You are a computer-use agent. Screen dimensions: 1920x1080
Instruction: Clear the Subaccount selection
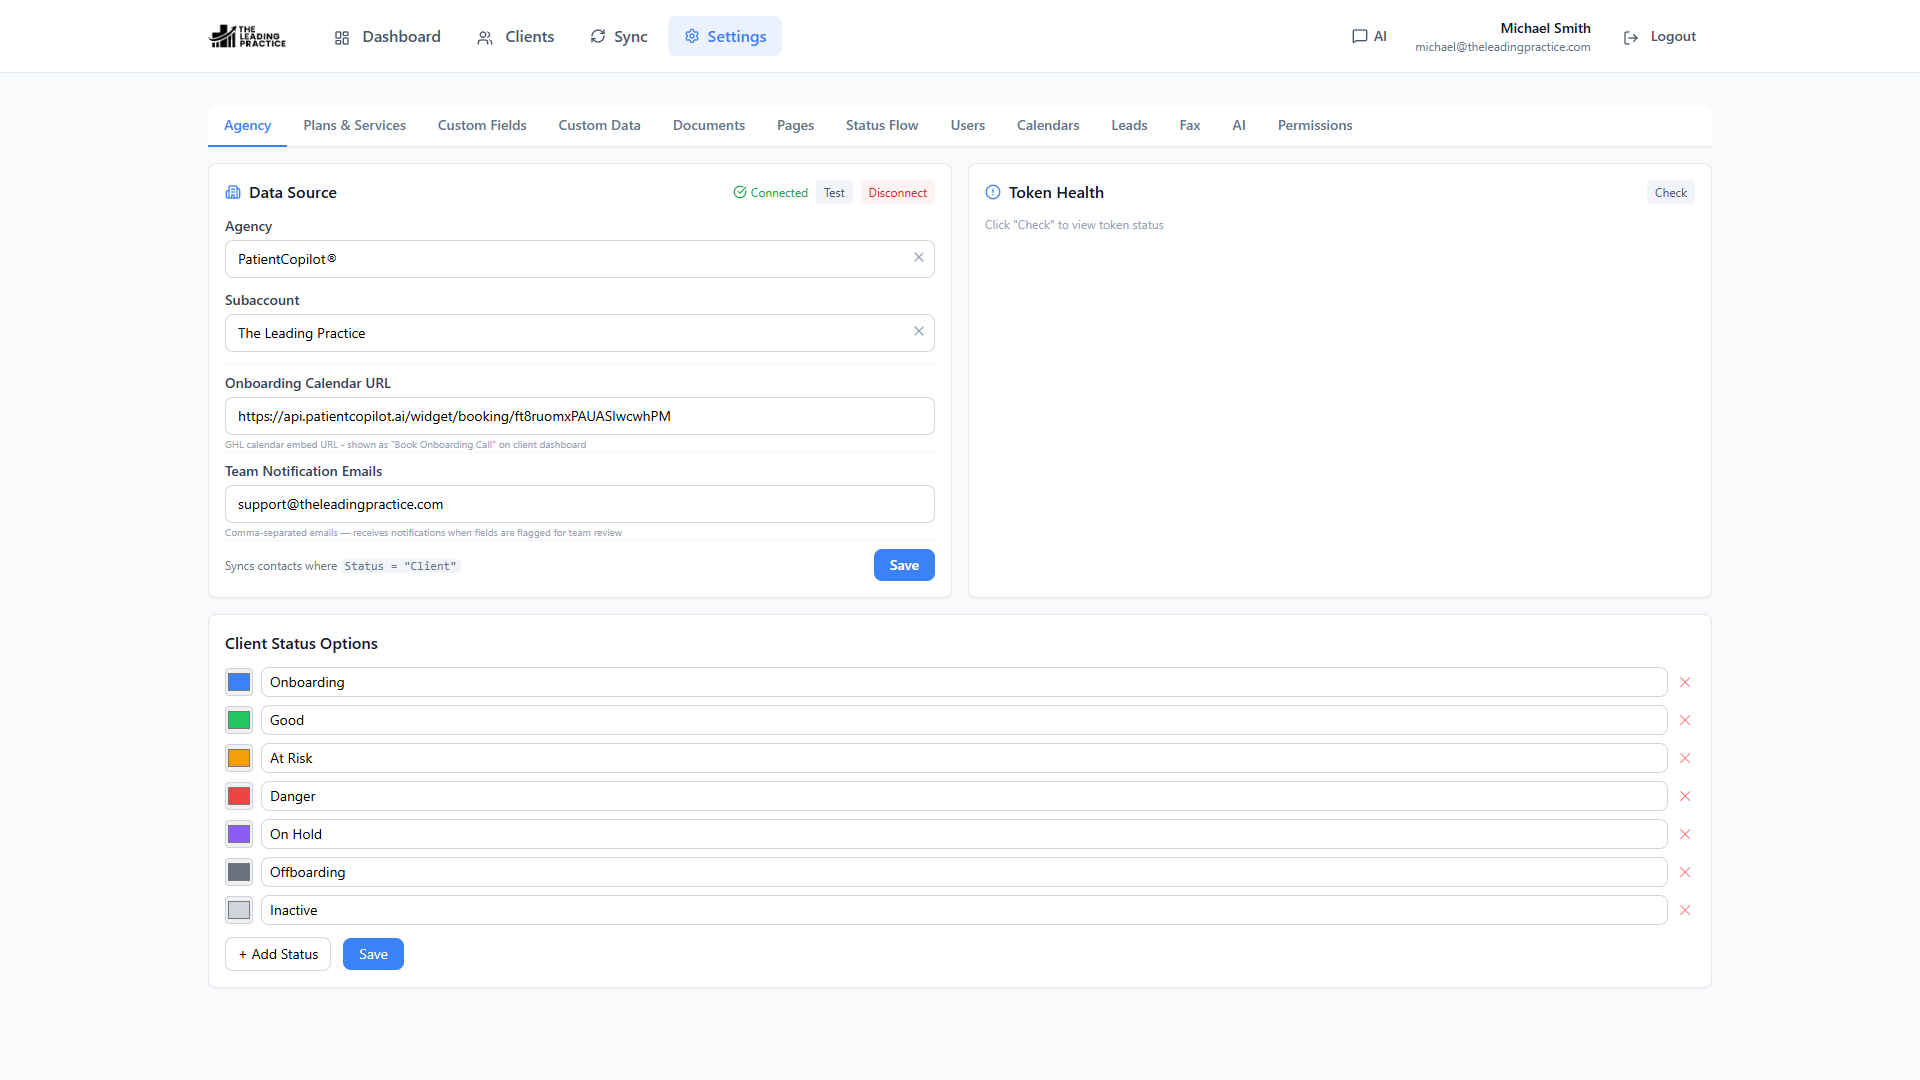click(919, 331)
